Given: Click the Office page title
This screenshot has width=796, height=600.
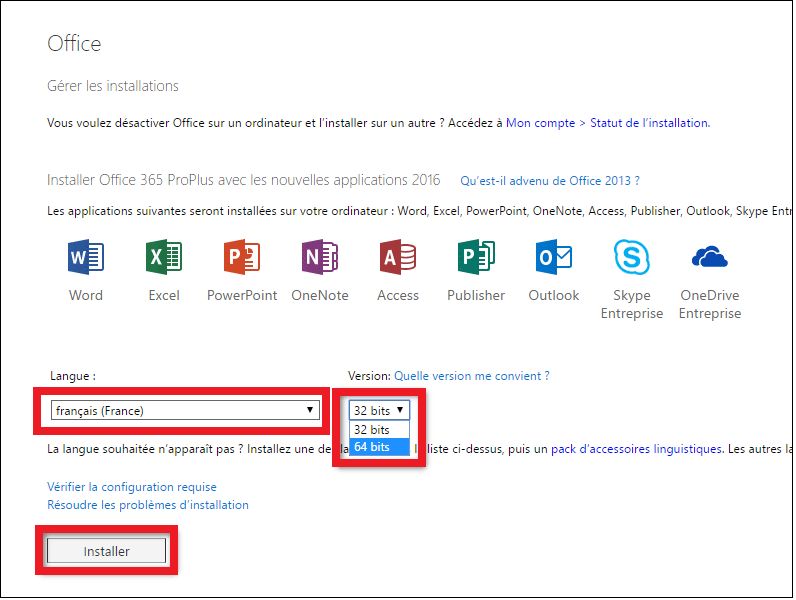Looking at the screenshot, I should click(x=74, y=44).
